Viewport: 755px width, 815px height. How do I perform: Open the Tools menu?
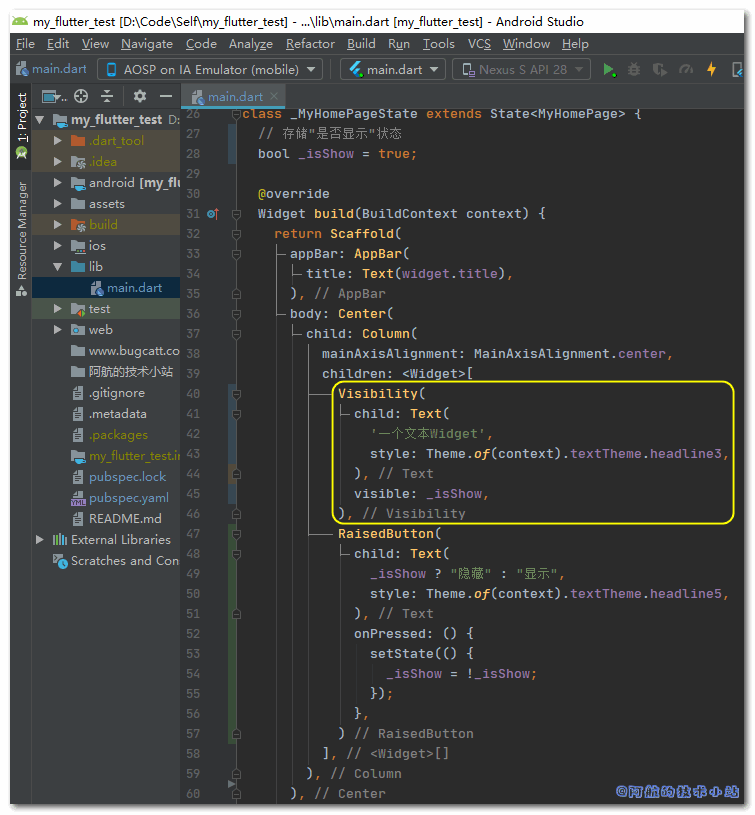[438, 44]
